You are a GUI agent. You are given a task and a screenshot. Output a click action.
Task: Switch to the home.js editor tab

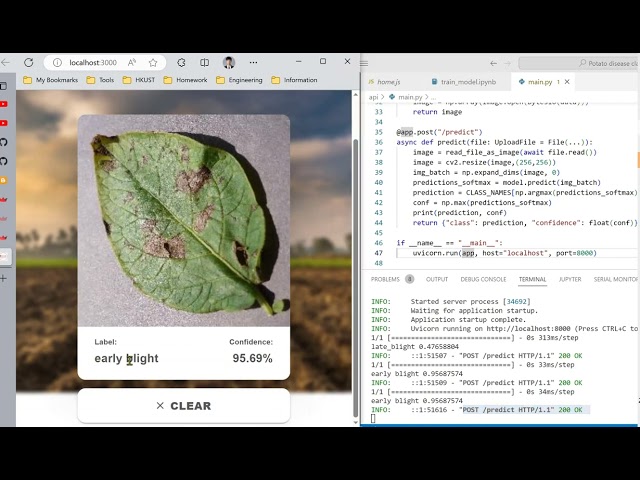(384, 82)
